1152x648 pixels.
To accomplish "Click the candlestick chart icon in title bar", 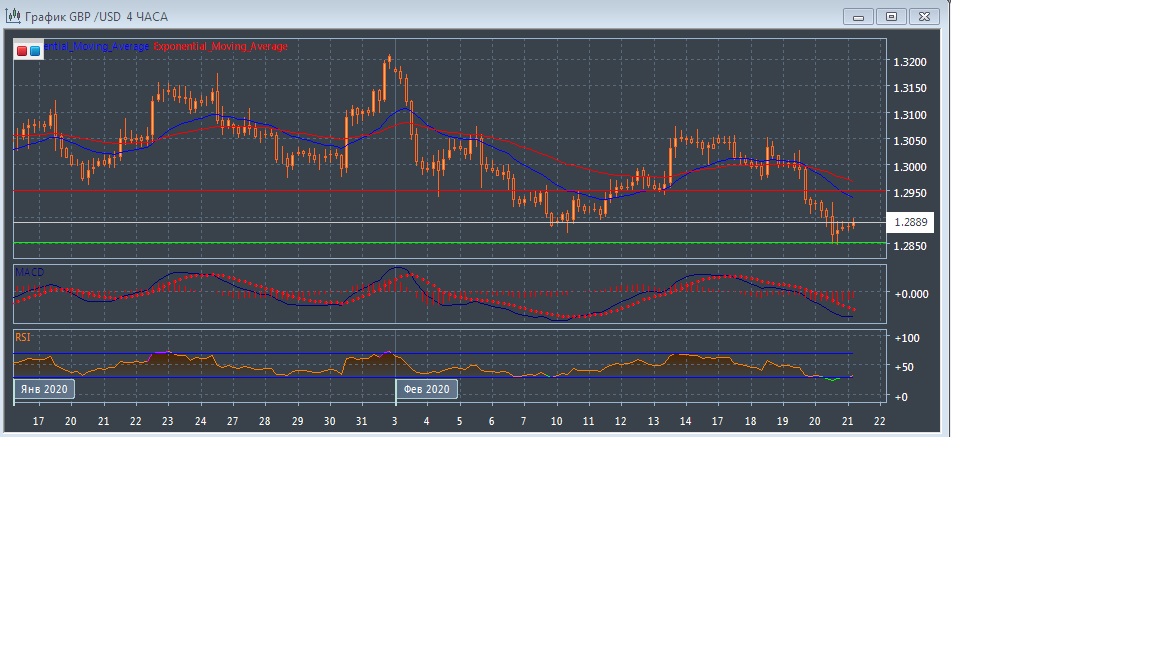I will click(x=14, y=16).
